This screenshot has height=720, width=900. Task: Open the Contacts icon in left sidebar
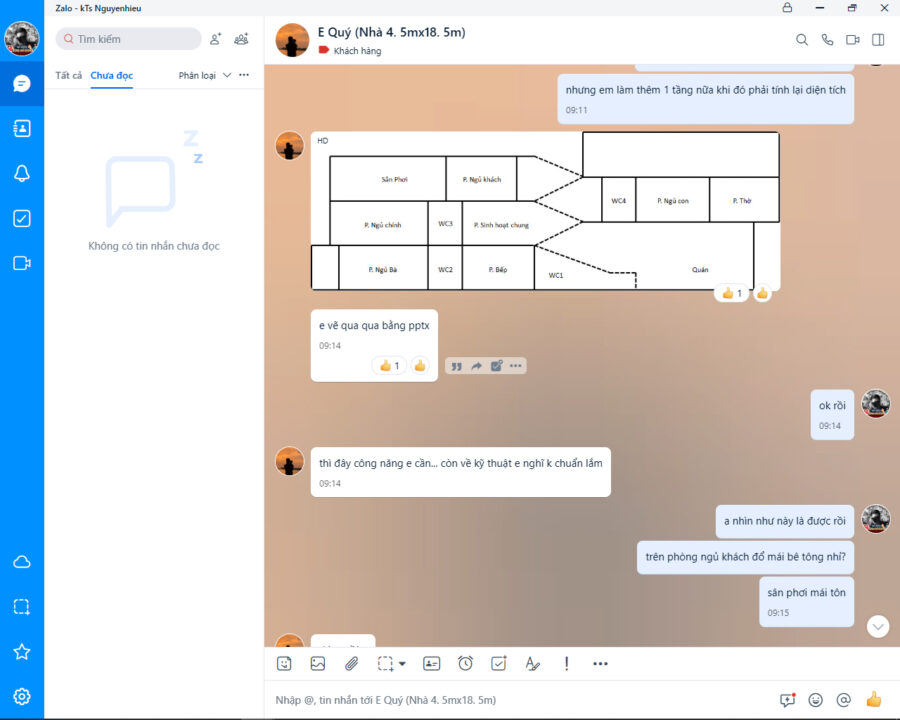[x=22, y=128]
